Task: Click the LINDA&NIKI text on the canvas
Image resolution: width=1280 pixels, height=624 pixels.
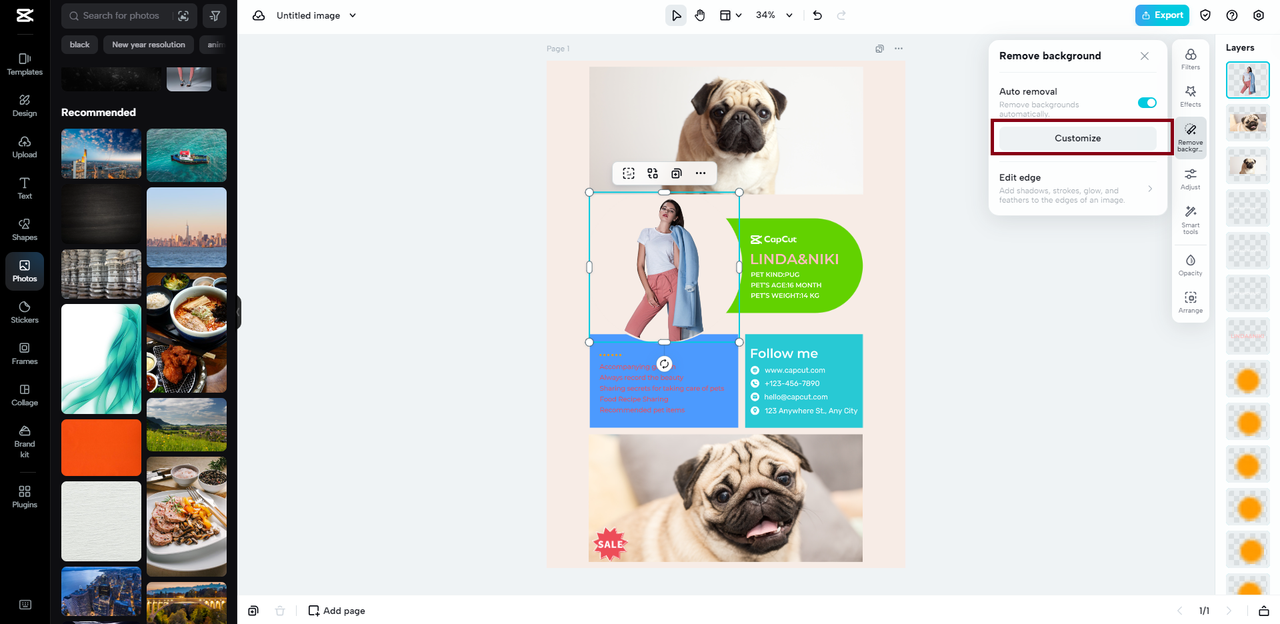Action: [x=794, y=259]
